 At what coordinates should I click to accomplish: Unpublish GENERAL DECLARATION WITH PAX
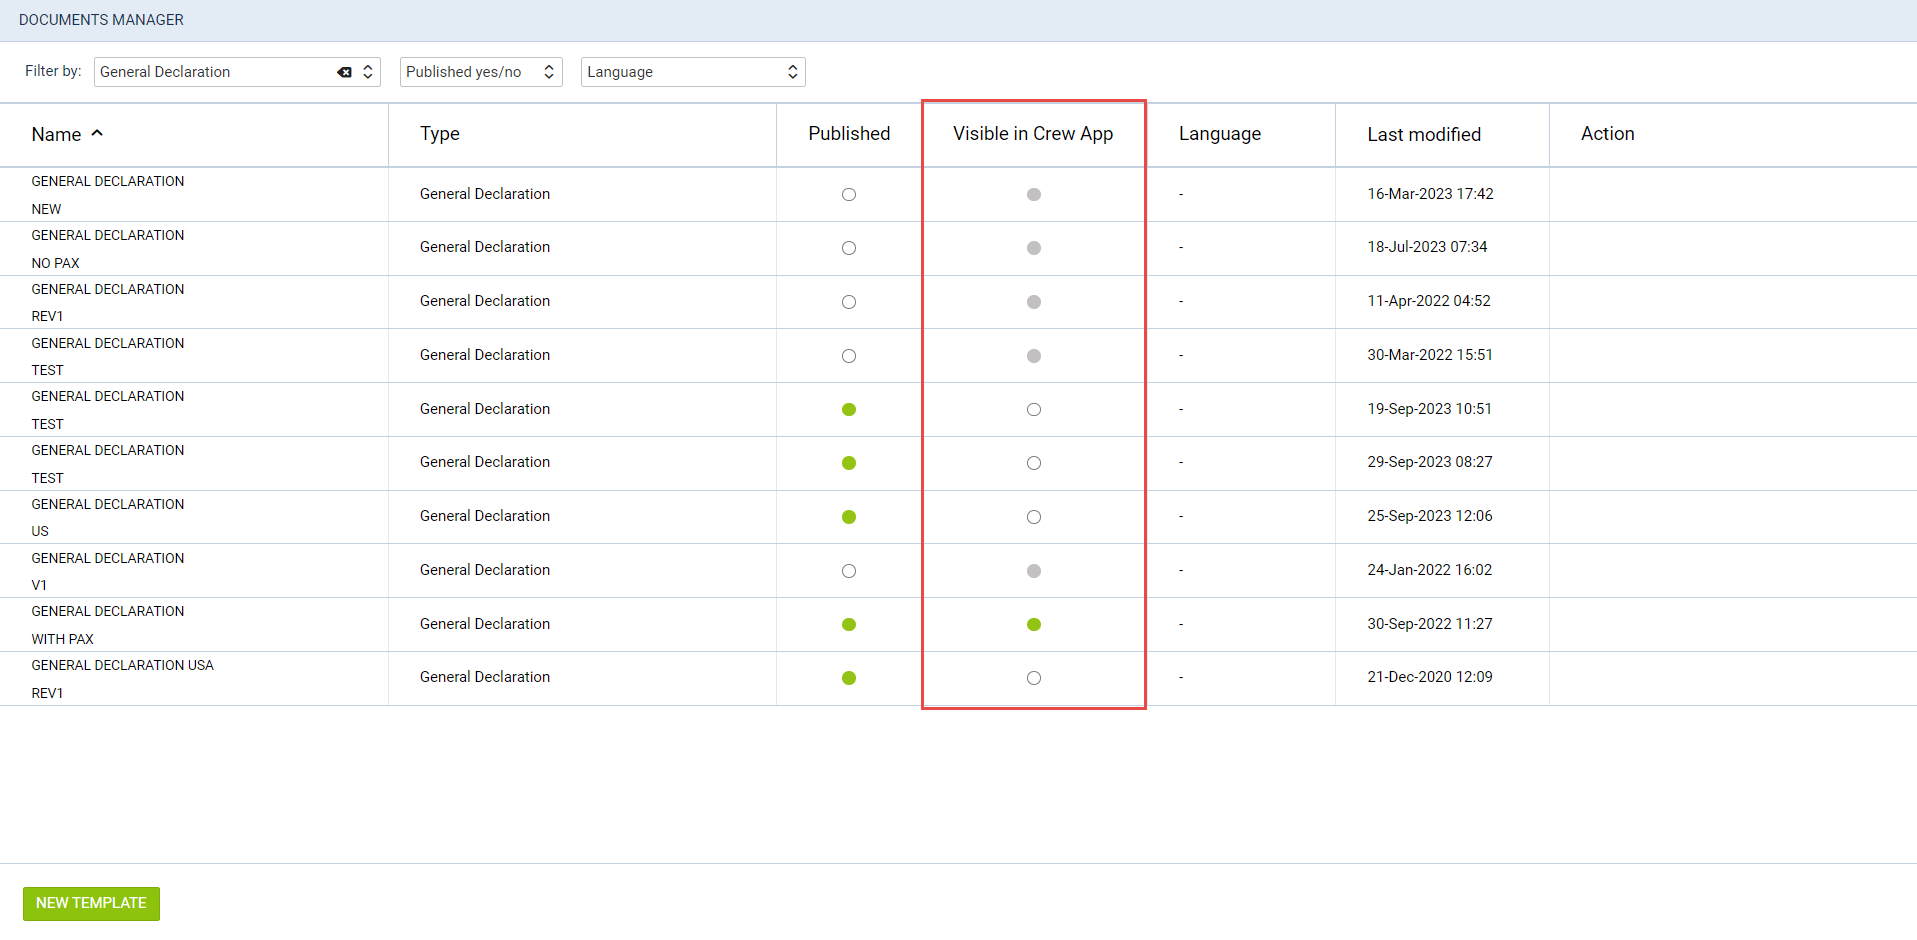pos(849,624)
